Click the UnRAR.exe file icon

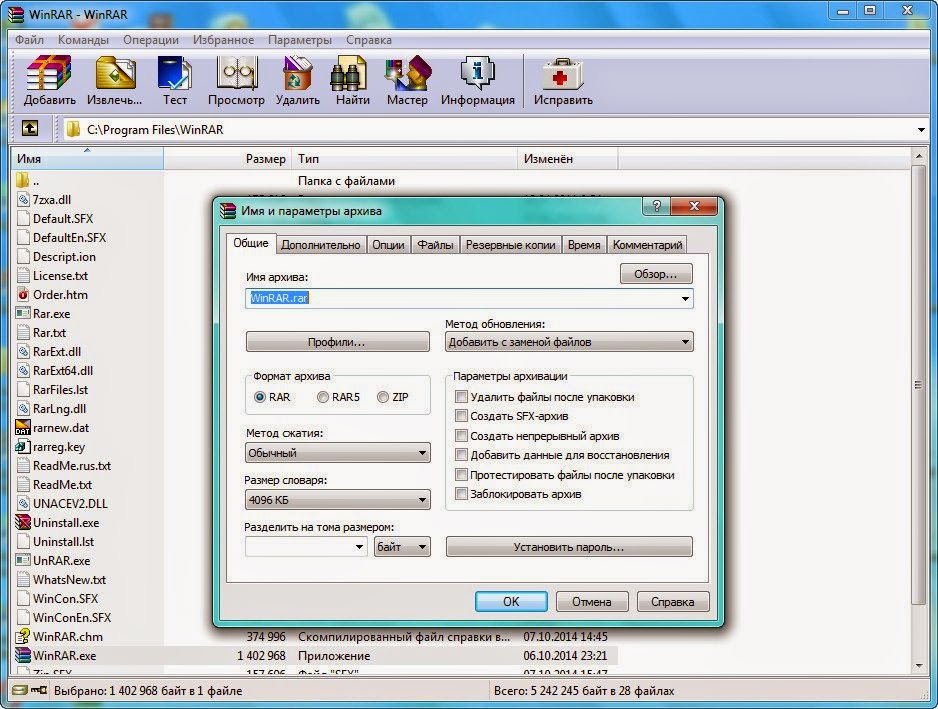[23, 561]
